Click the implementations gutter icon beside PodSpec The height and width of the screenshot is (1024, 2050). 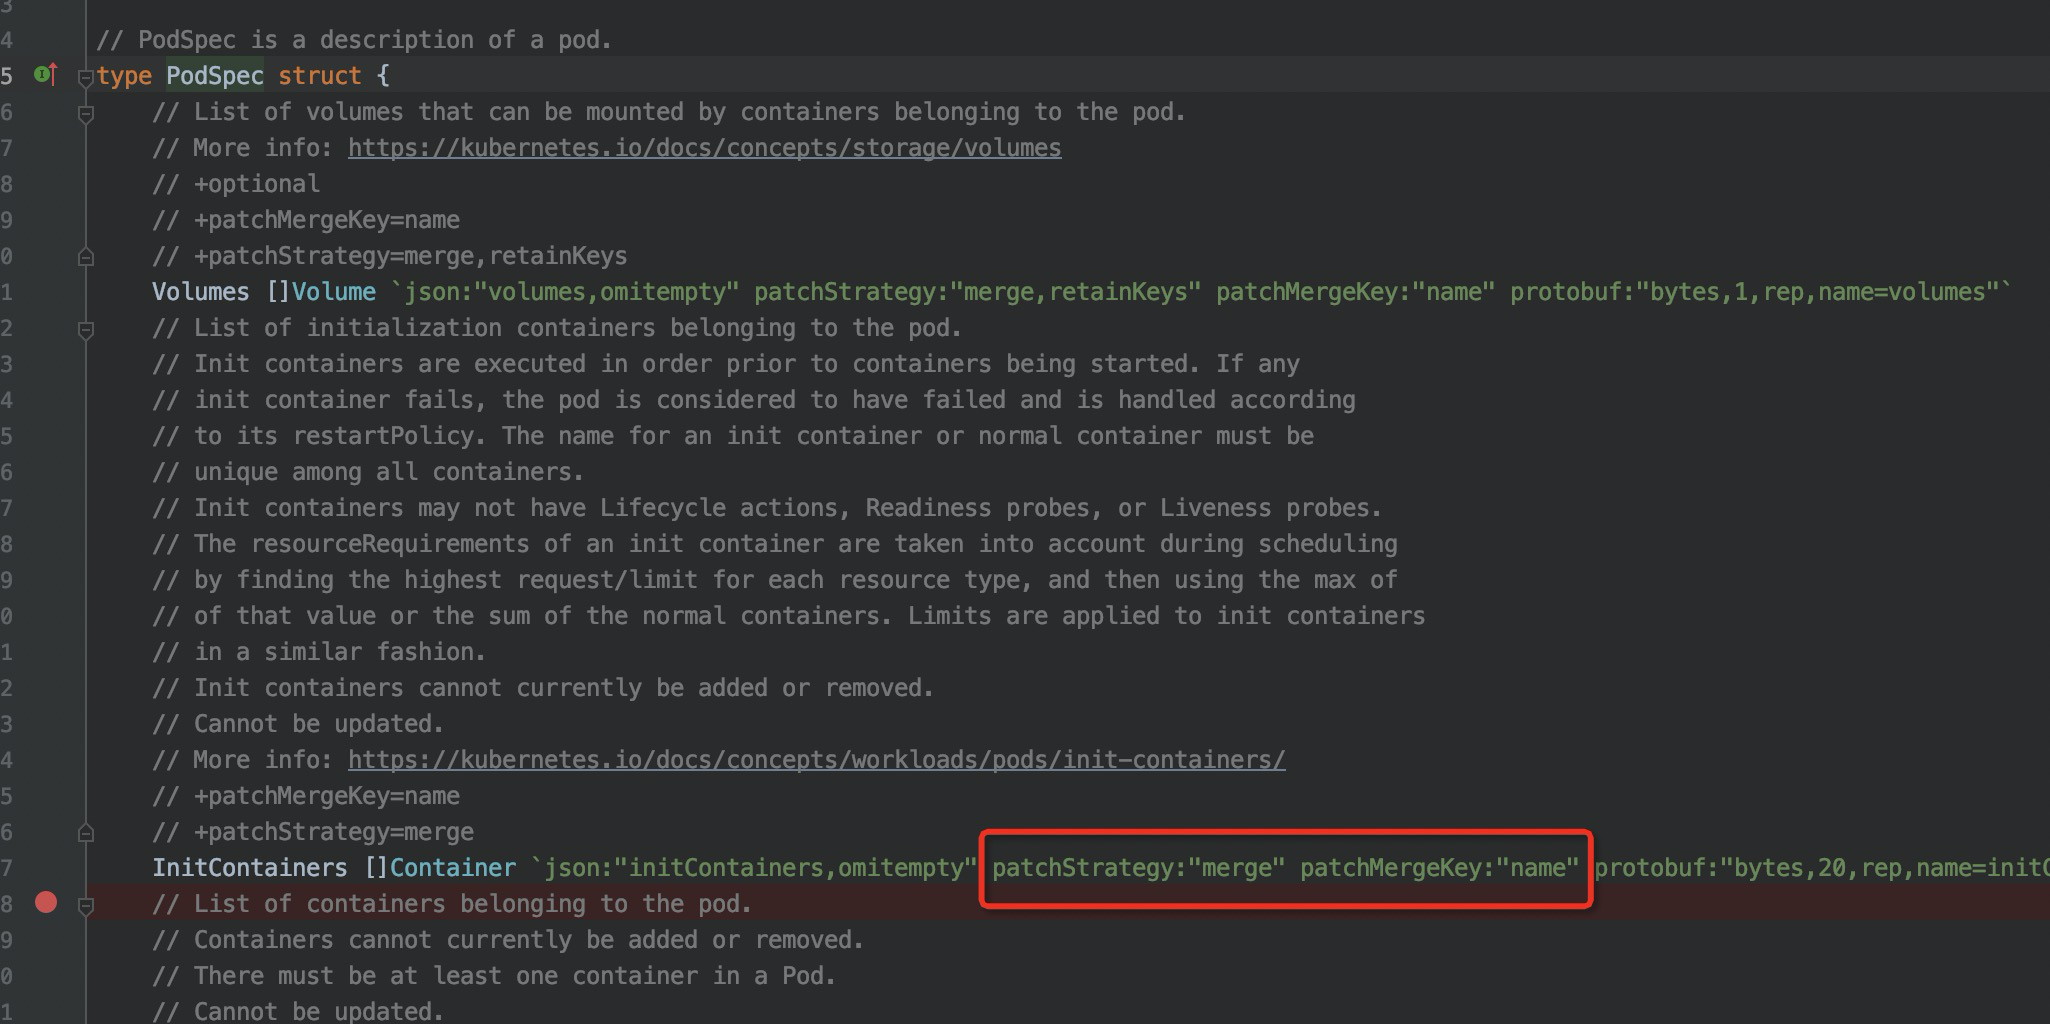[x=46, y=74]
